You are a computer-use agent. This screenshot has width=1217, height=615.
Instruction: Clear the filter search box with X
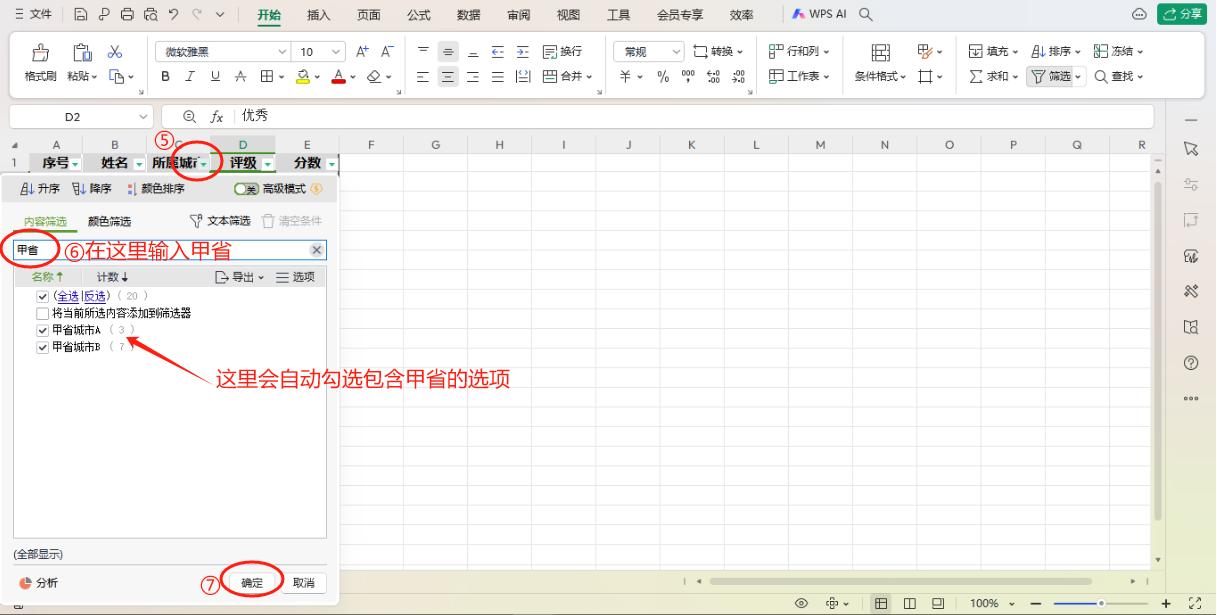point(317,250)
